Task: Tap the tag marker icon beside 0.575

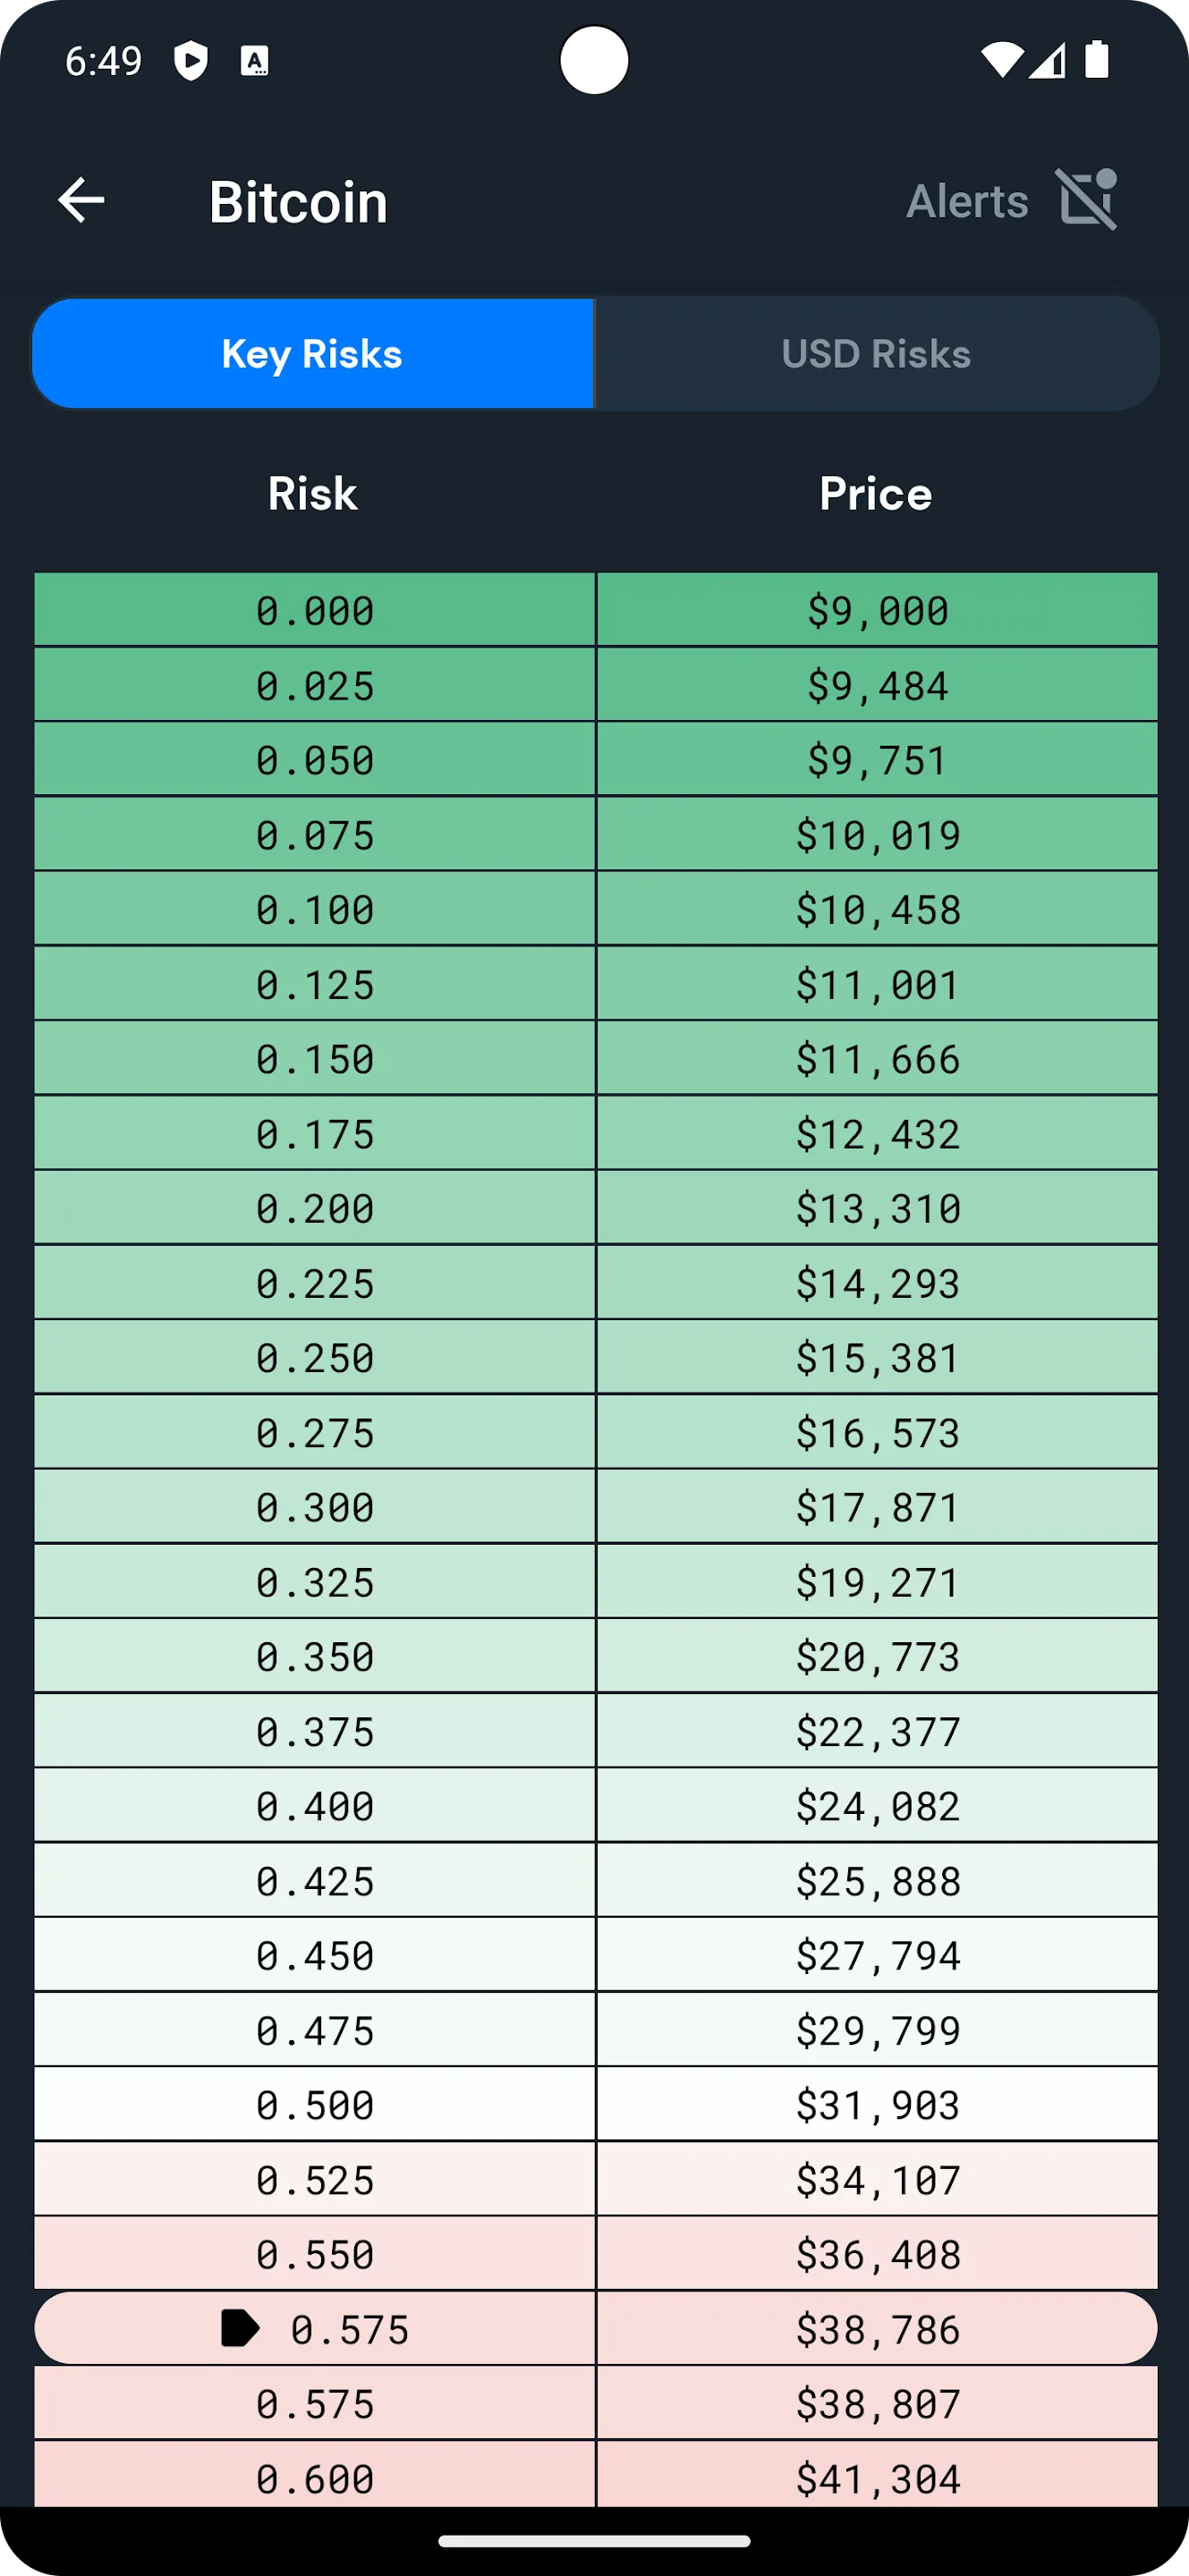Action: (x=239, y=2328)
